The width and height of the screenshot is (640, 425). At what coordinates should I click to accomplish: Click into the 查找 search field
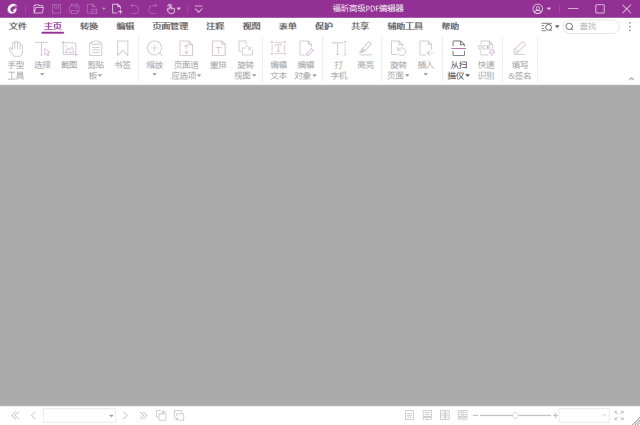coord(591,27)
